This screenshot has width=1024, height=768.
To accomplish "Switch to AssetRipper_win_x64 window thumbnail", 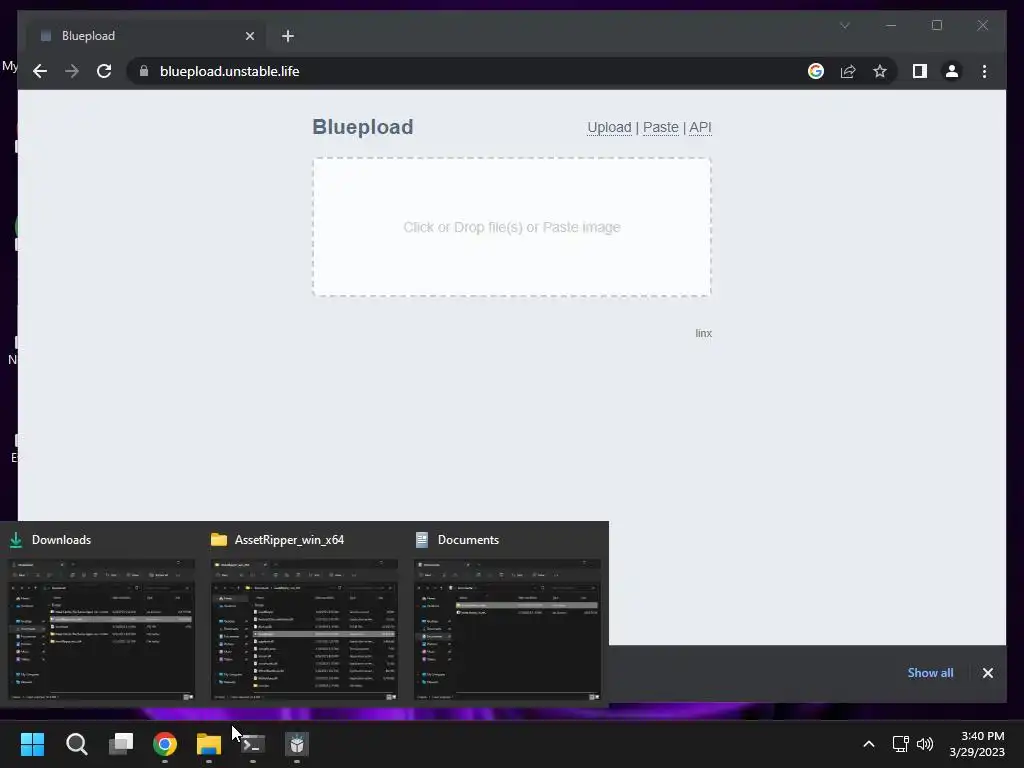I will 304,630.
